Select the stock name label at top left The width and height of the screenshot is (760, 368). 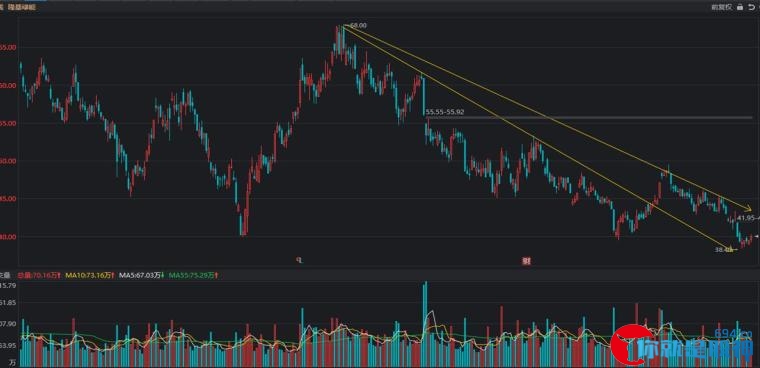[x=21, y=7]
